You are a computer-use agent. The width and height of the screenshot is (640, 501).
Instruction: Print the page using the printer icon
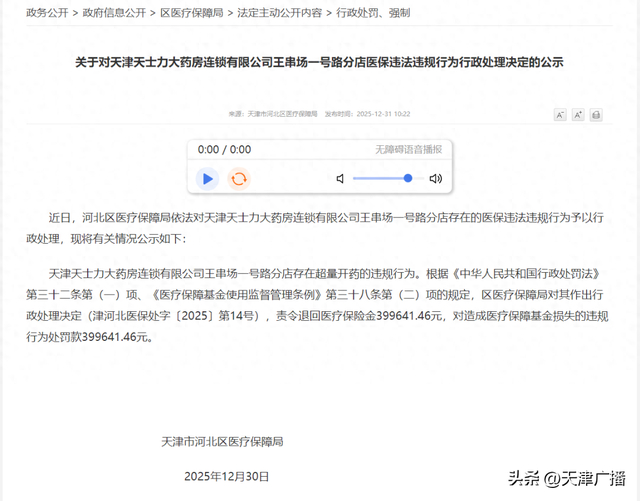point(596,115)
